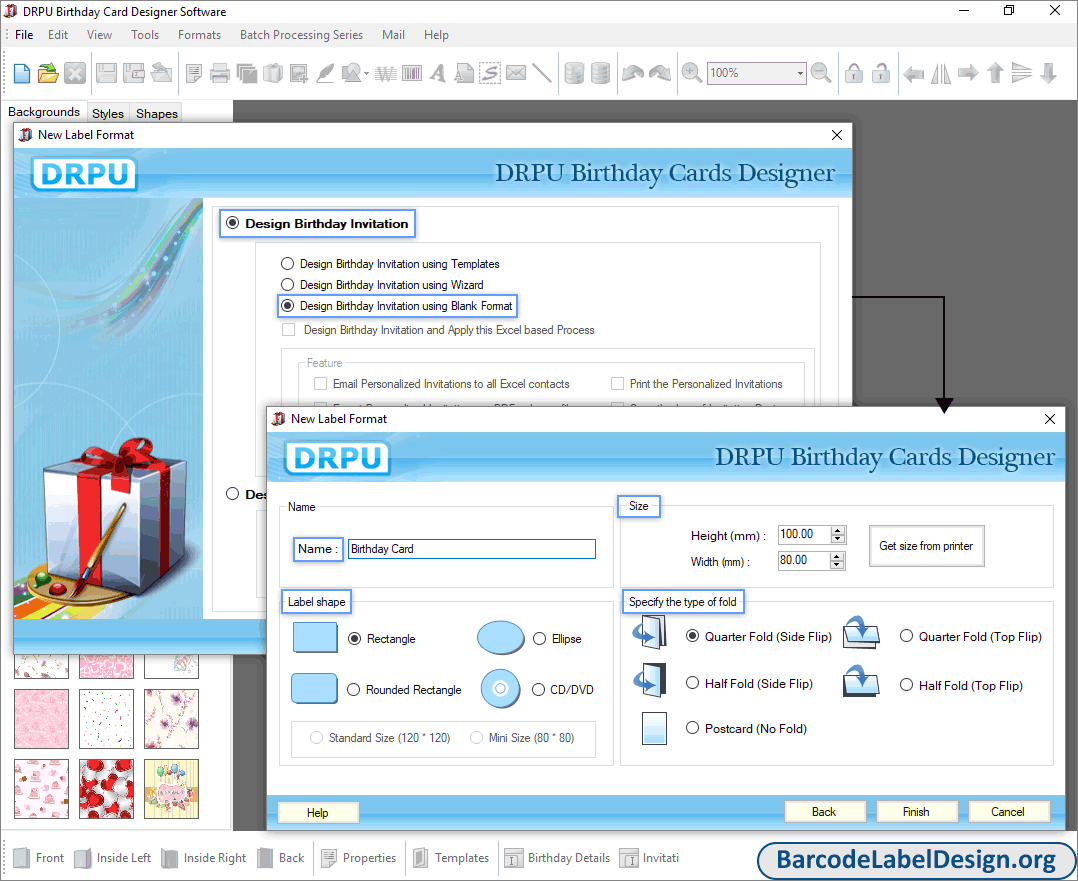Image resolution: width=1078 pixels, height=881 pixels.
Task: Select Half Fold (Side Flip) option
Action: (x=692, y=683)
